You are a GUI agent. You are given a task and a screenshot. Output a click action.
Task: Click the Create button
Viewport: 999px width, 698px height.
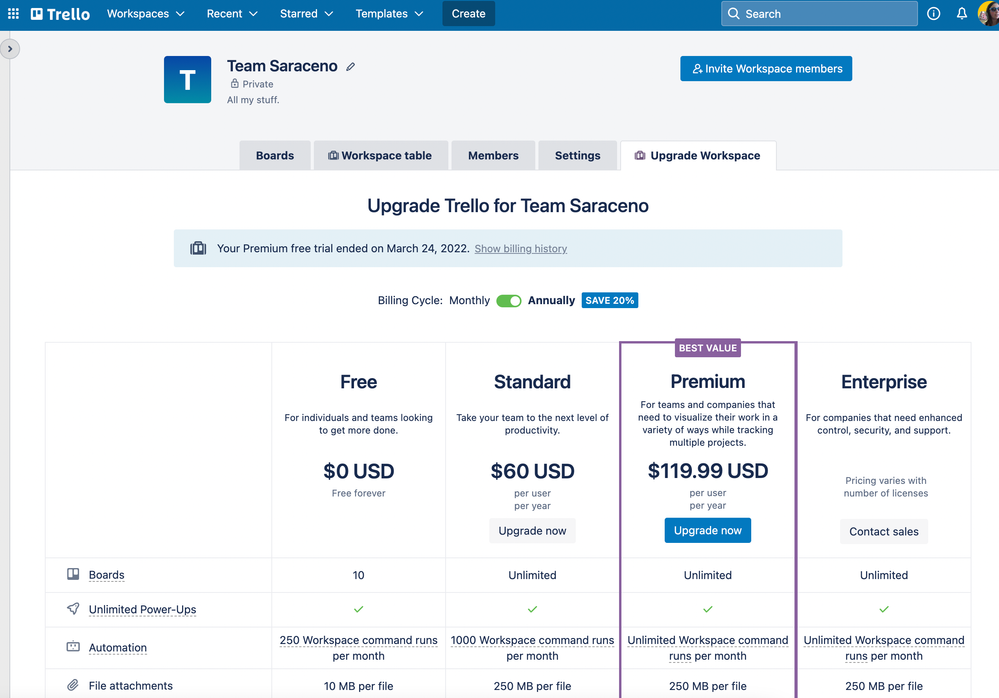click(468, 13)
